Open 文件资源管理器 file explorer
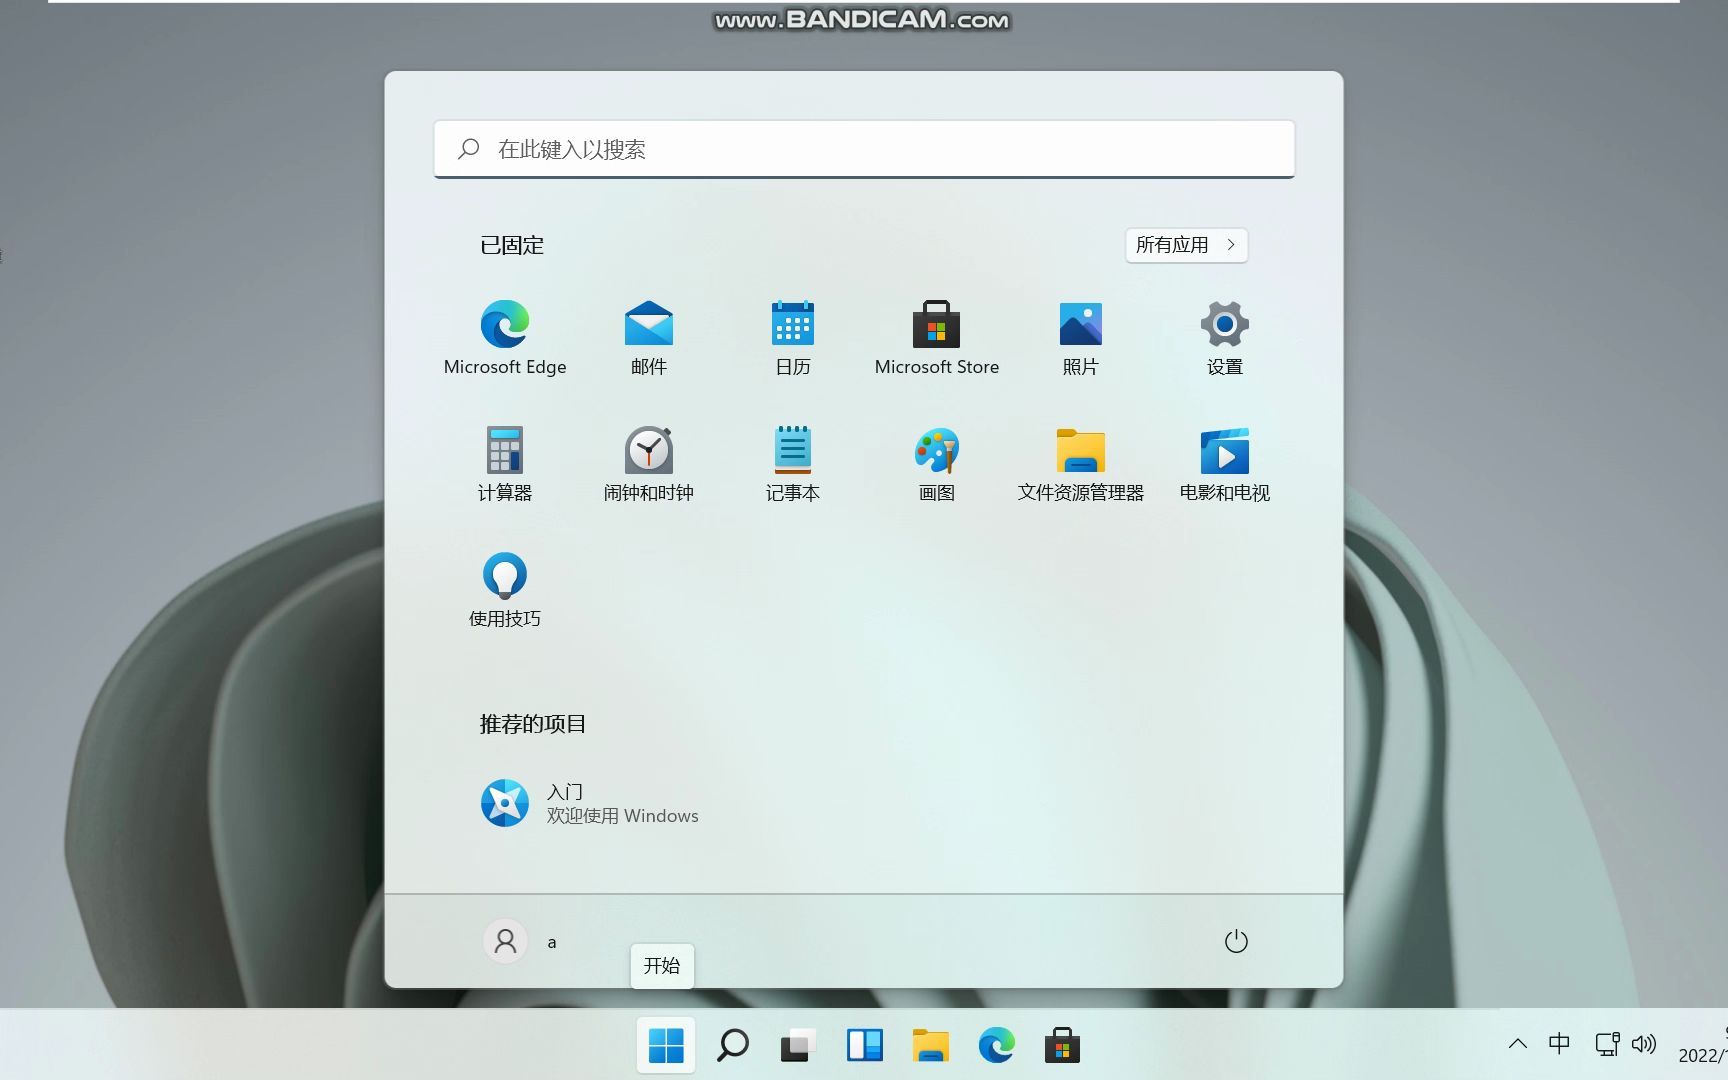Image resolution: width=1728 pixels, height=1080 pixels. pos(1080,461)
